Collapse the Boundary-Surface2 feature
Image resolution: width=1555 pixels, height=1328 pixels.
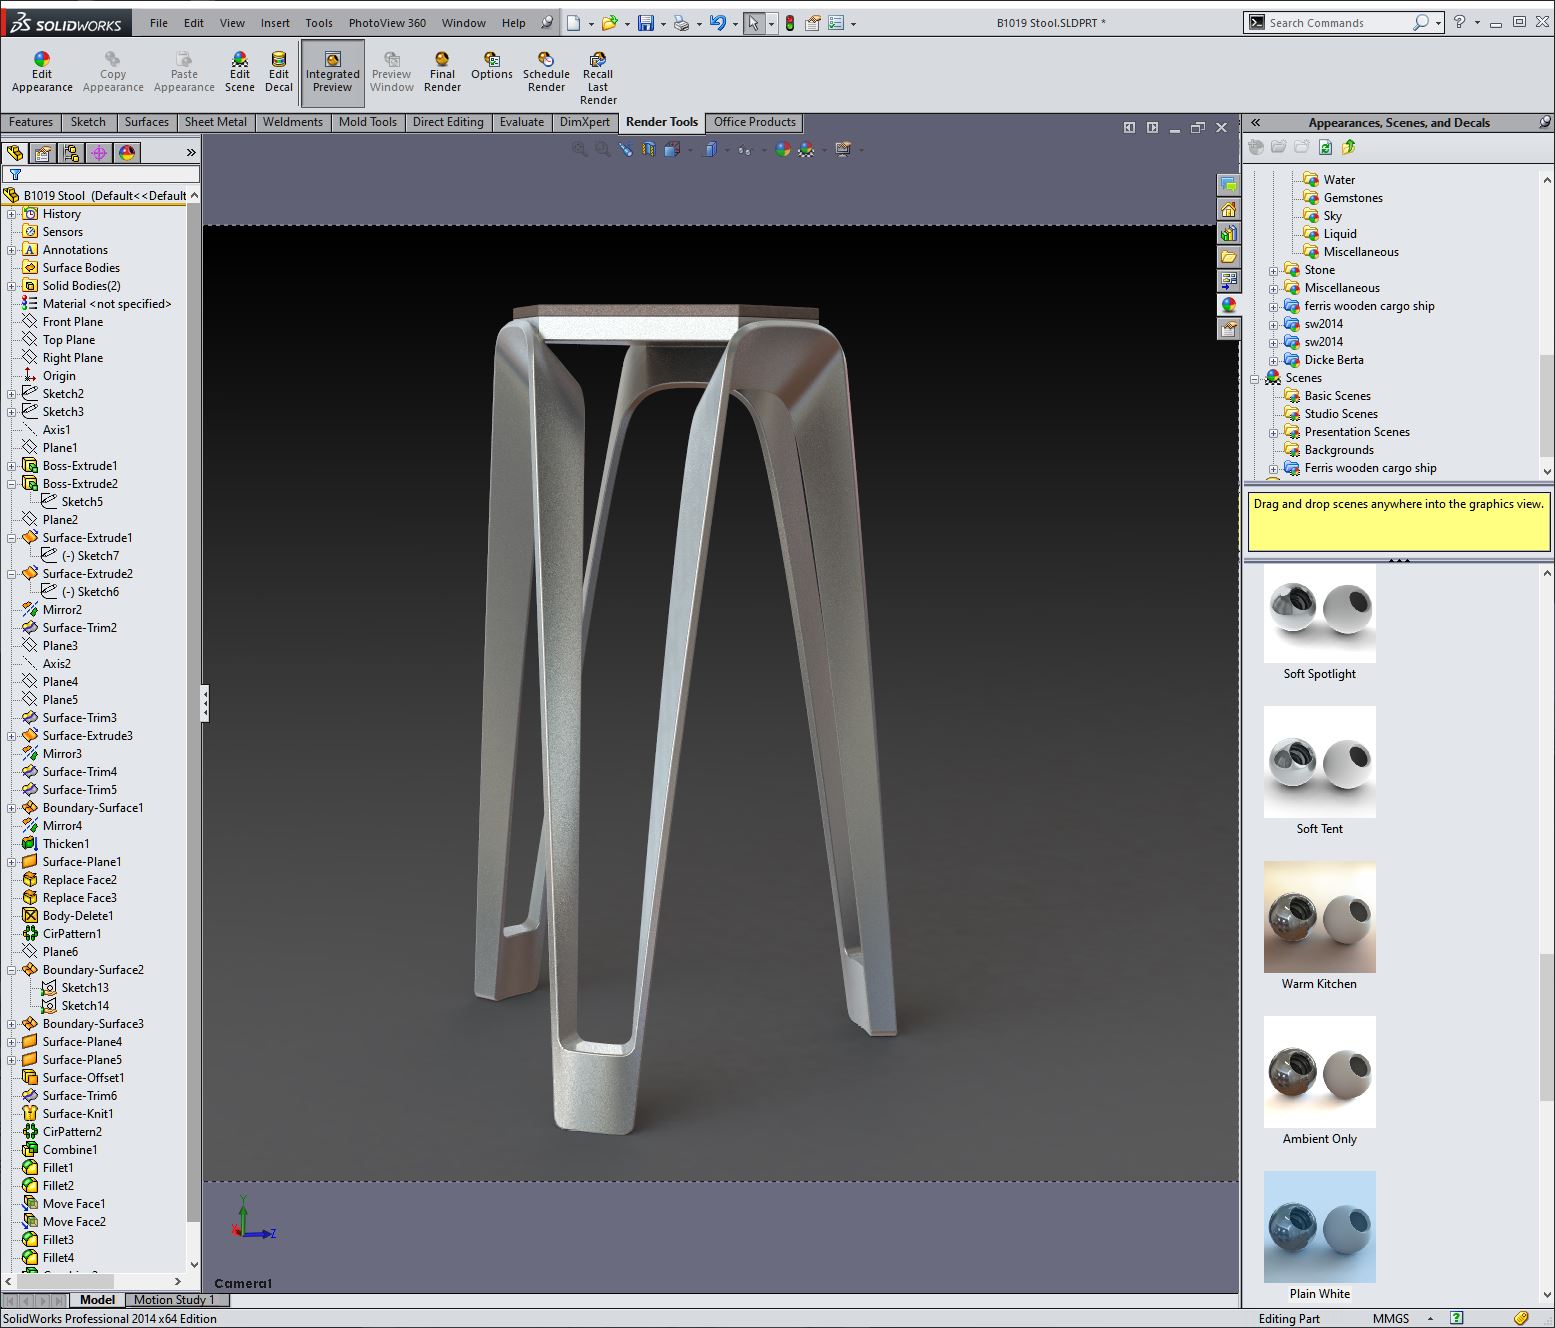pyautogui.click(x=12, y=970)
